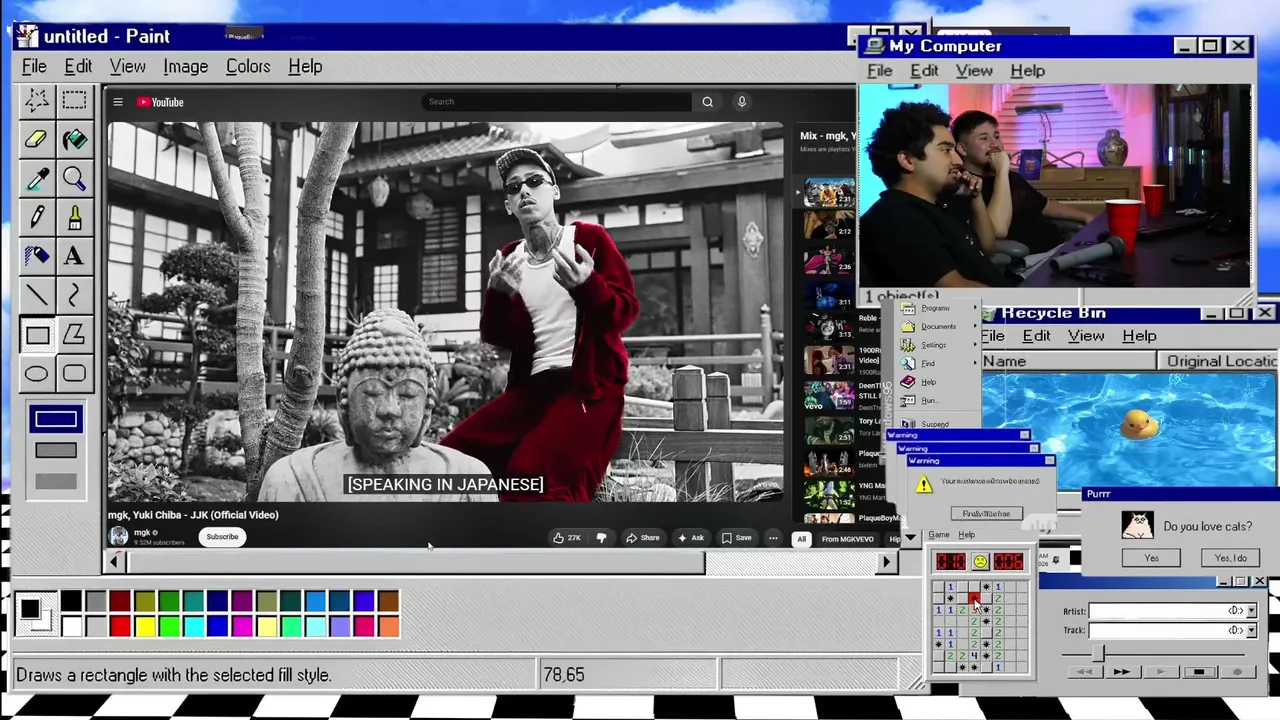Image resolution: width=1280 pixels, height=720 pixels.
Task: Click the YouTube search input field
Action: pos(558,102)
